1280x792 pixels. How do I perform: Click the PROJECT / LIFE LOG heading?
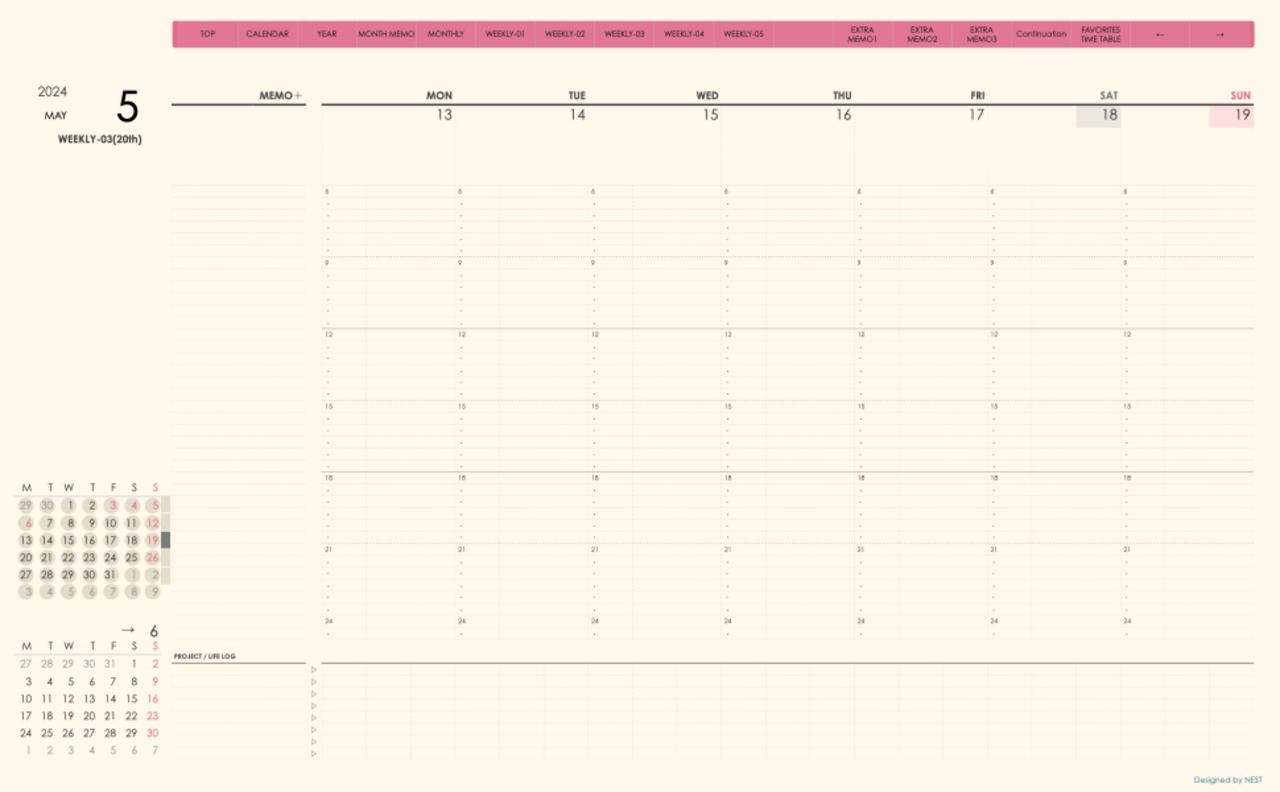(205, 657)
